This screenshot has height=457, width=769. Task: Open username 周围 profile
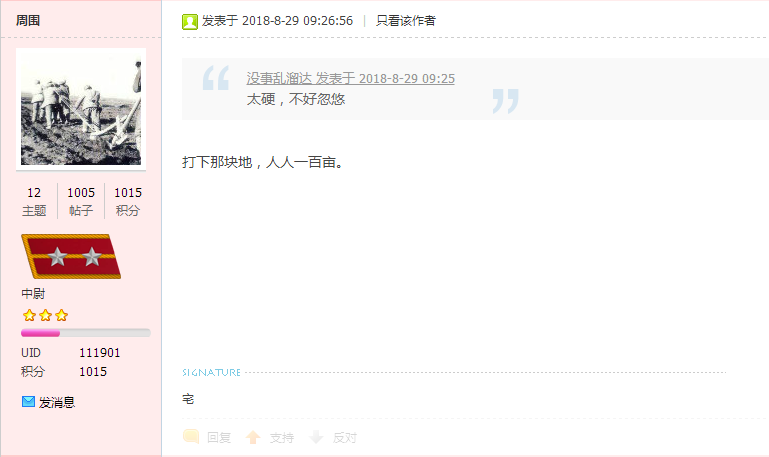coord(28,21)
